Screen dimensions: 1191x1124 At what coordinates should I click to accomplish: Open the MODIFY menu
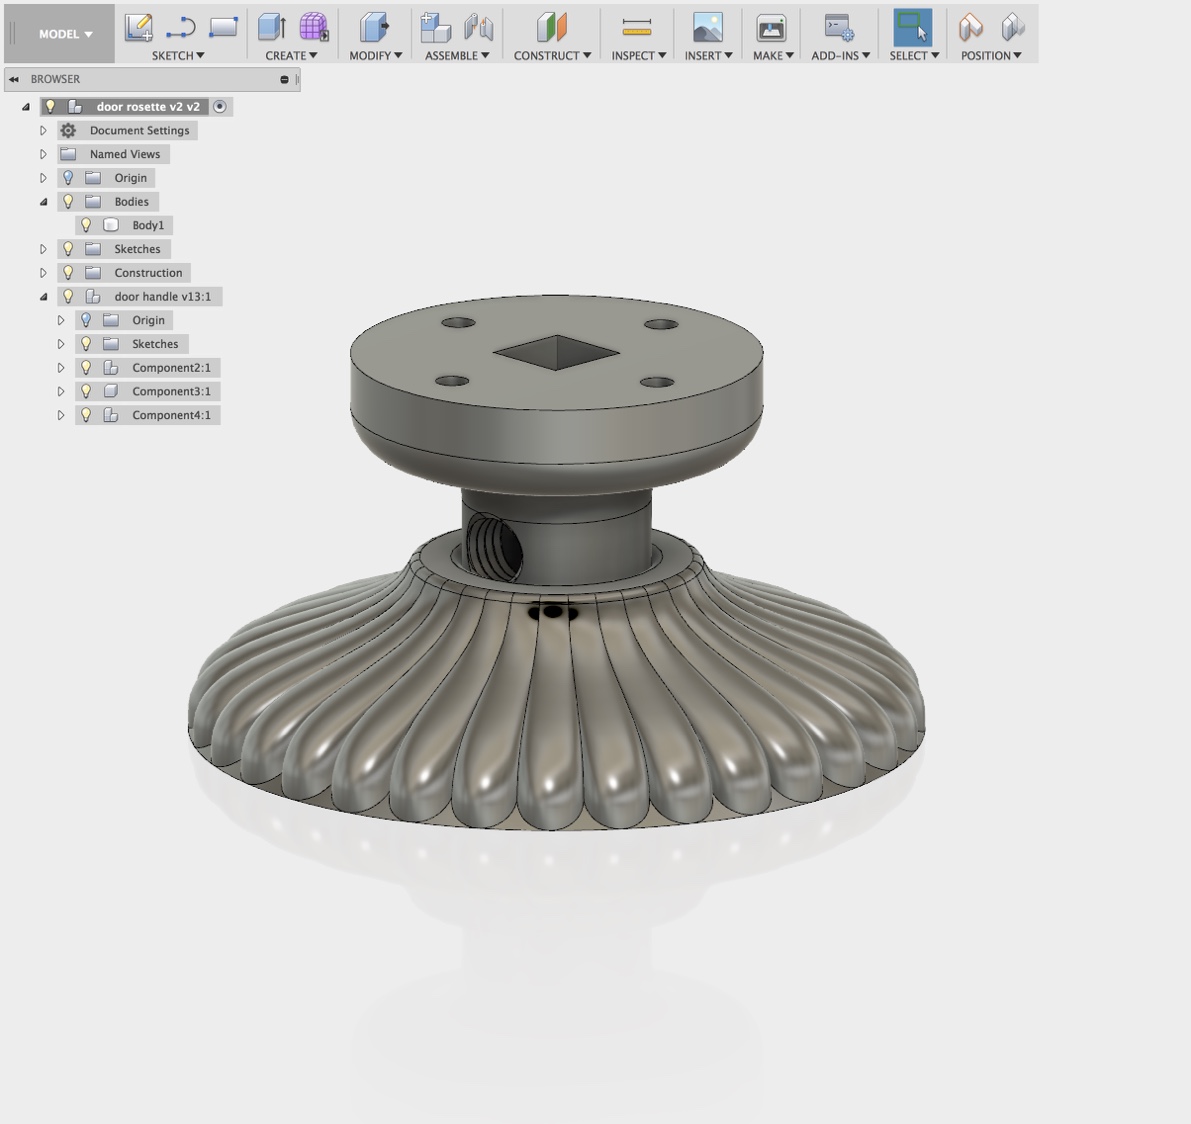(375, 55)
